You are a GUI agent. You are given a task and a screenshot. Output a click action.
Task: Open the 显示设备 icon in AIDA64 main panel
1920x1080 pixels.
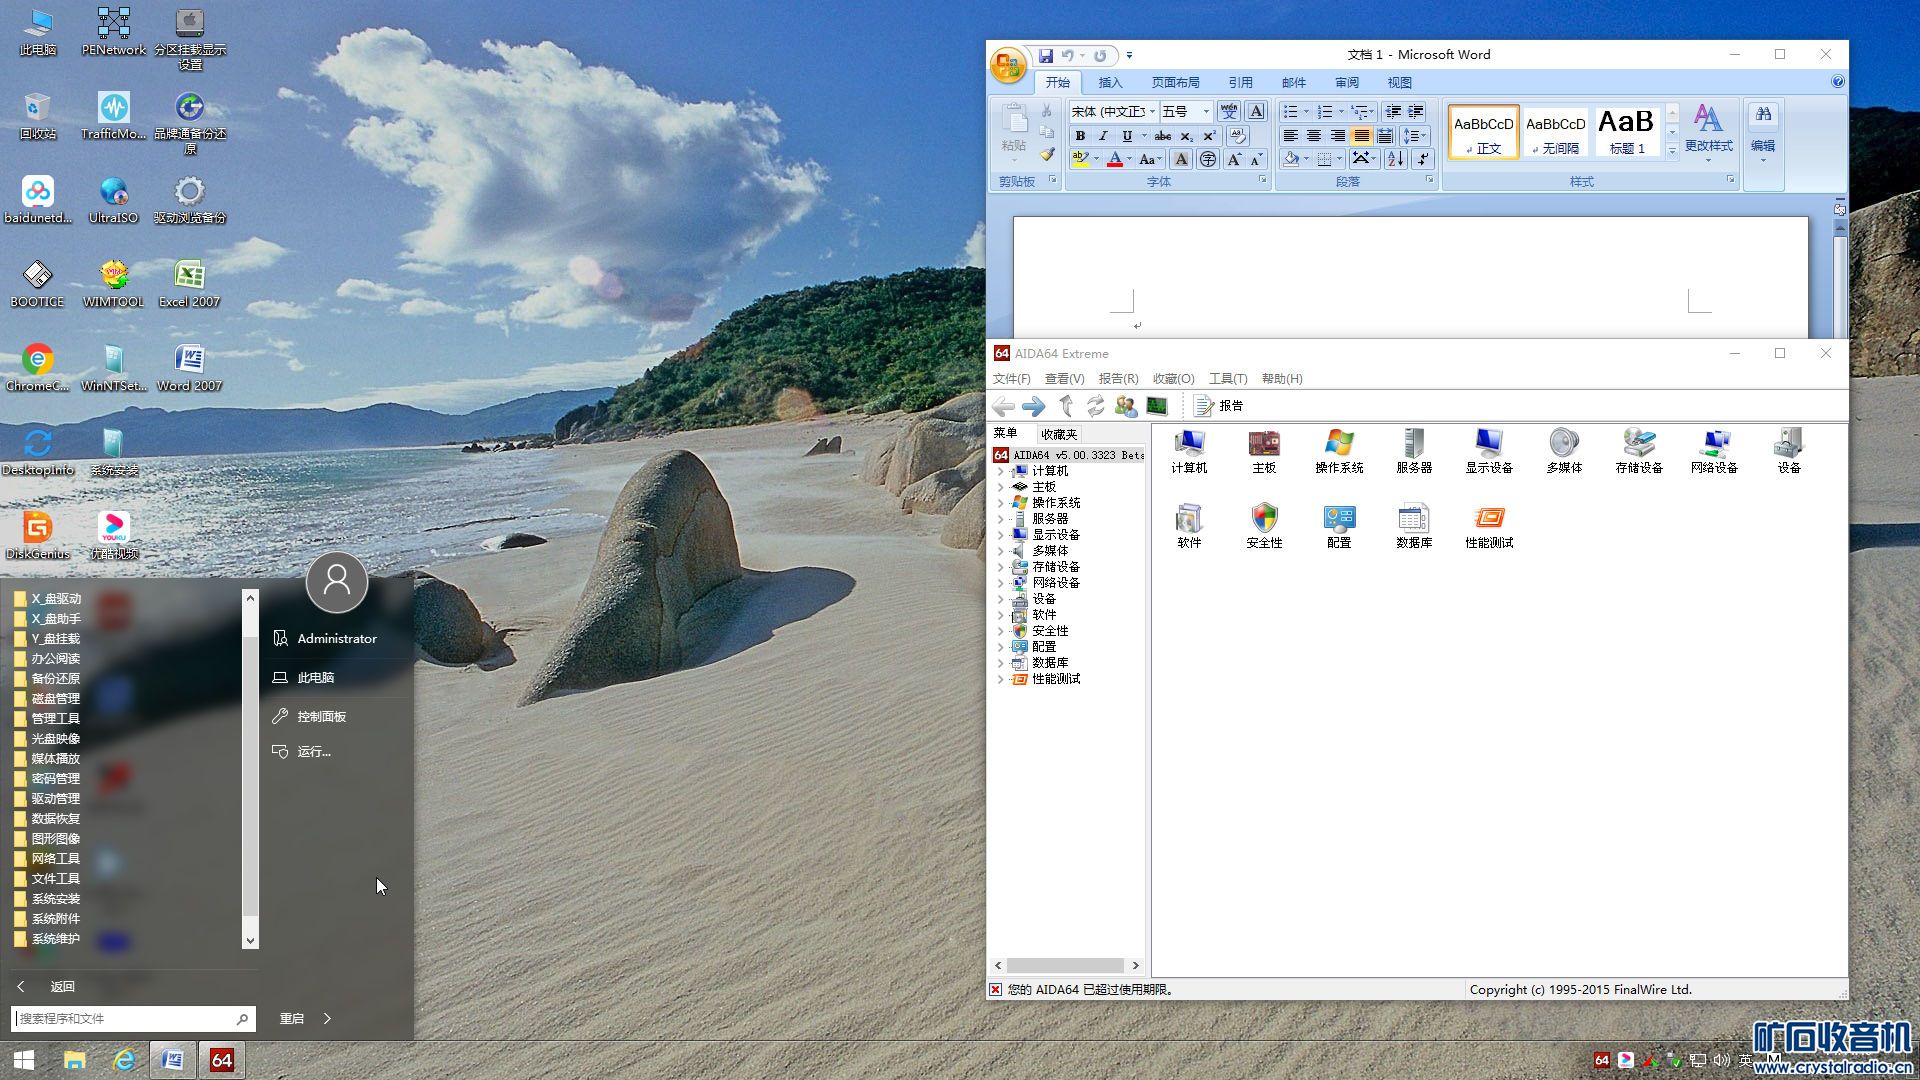(x=1489, y=451)
